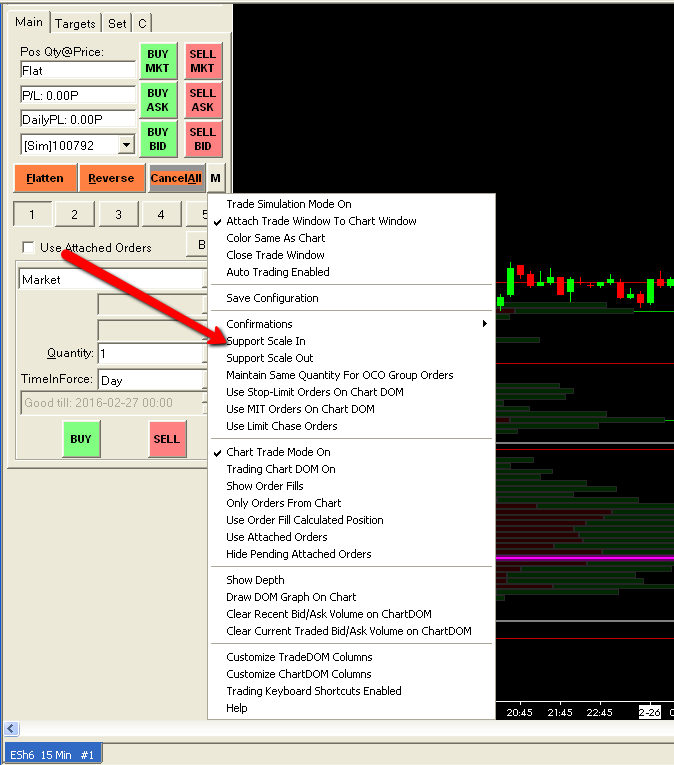
Task: Click the horizontal scrollbar left arrow
Action: [11, 729]
